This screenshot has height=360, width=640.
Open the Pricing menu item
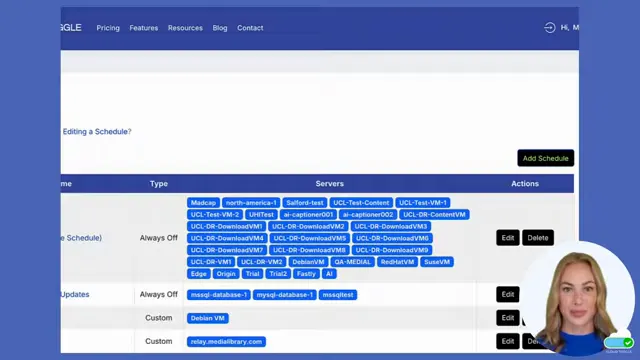click(x=108, y=28)
